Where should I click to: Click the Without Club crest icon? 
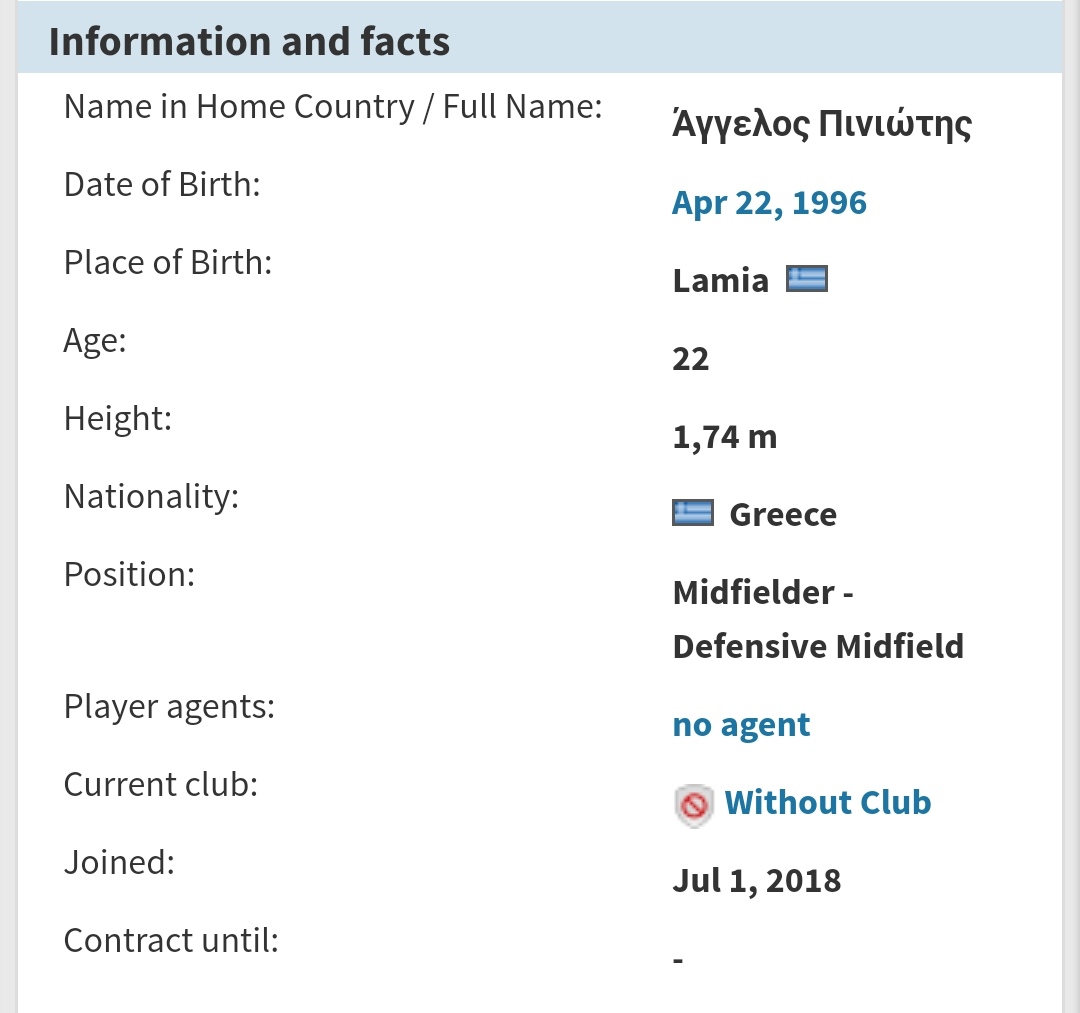[693, 805]
